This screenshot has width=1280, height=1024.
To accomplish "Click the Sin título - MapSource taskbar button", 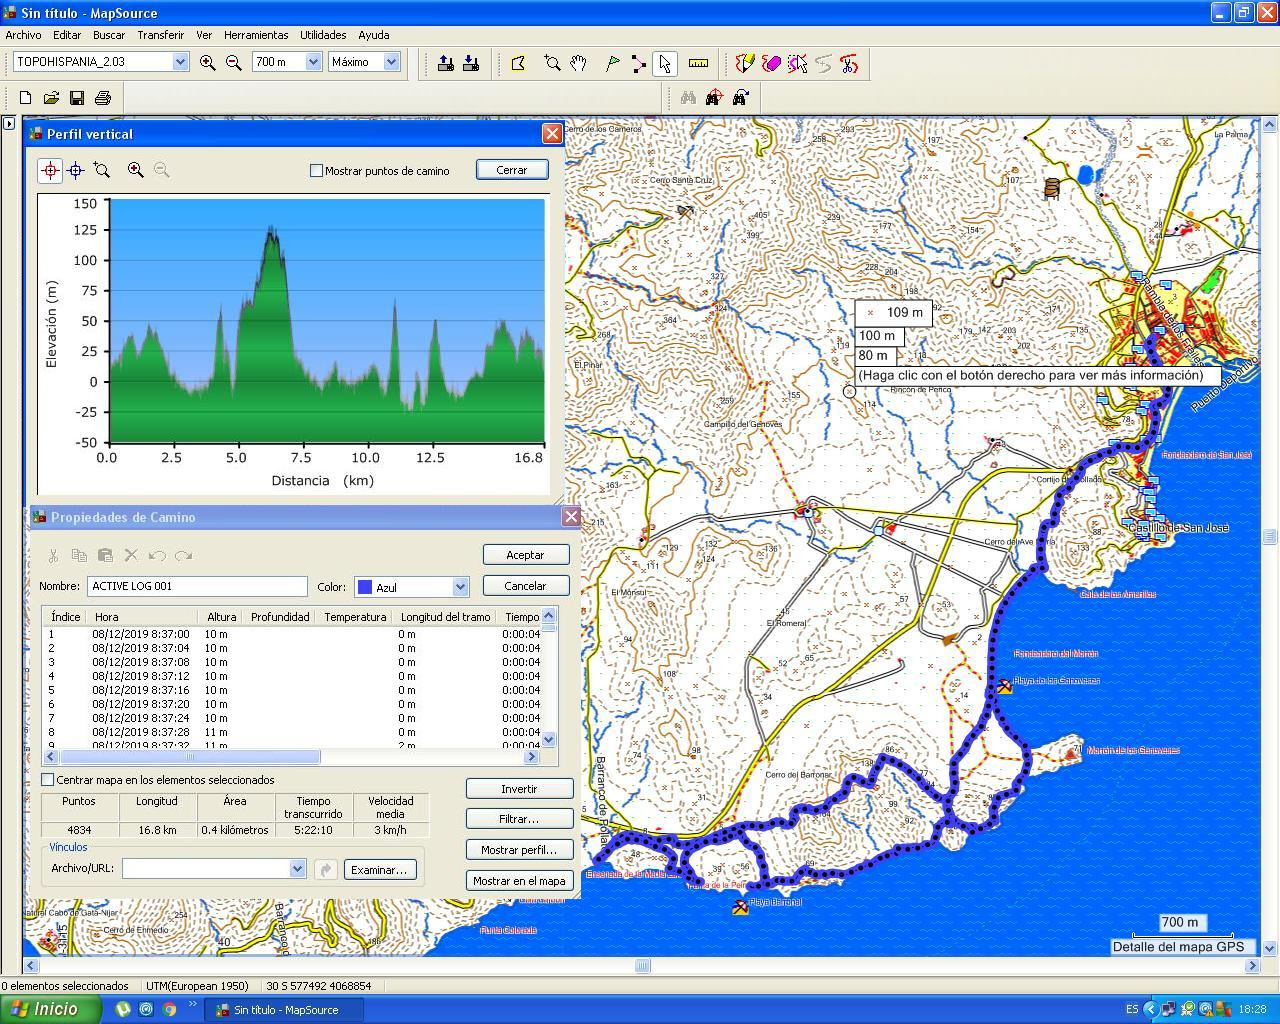I will click(284, 1010).
